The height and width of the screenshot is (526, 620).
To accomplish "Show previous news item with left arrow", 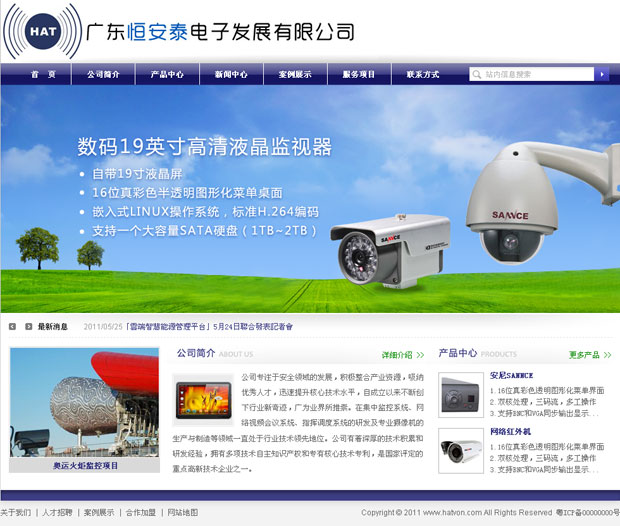I will tap(13, 326).
